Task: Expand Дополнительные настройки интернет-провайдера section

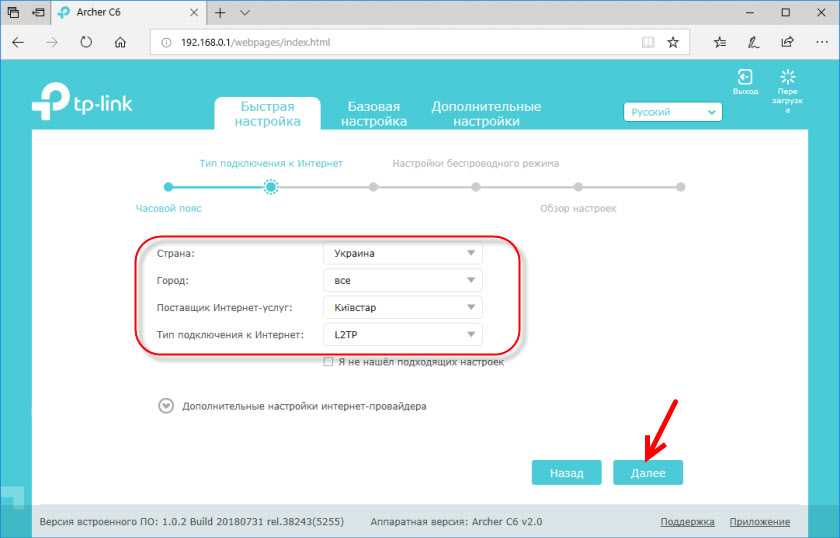Action: pyautogui.click(x=165, y=406)
